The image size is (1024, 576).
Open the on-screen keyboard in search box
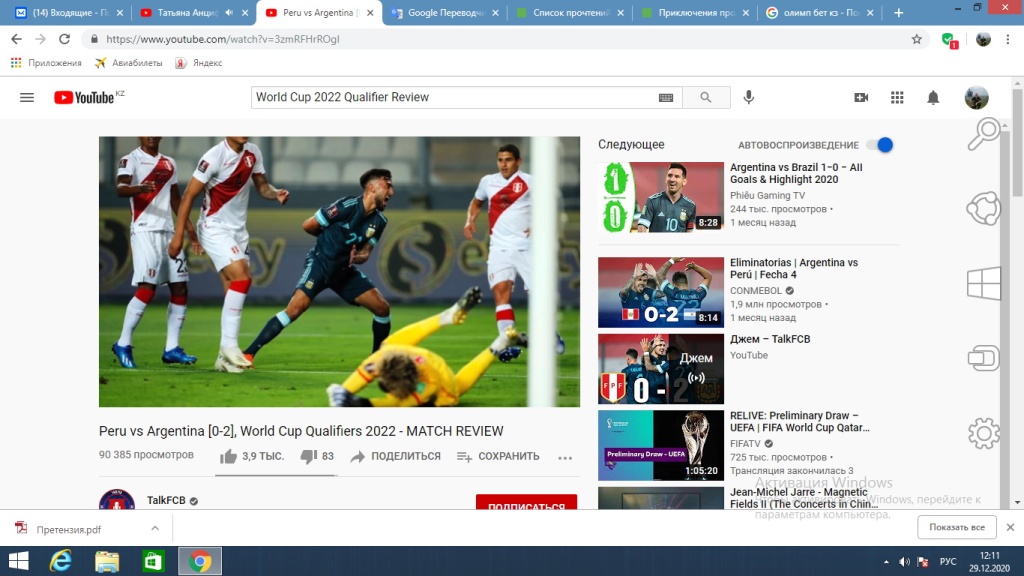665,97
